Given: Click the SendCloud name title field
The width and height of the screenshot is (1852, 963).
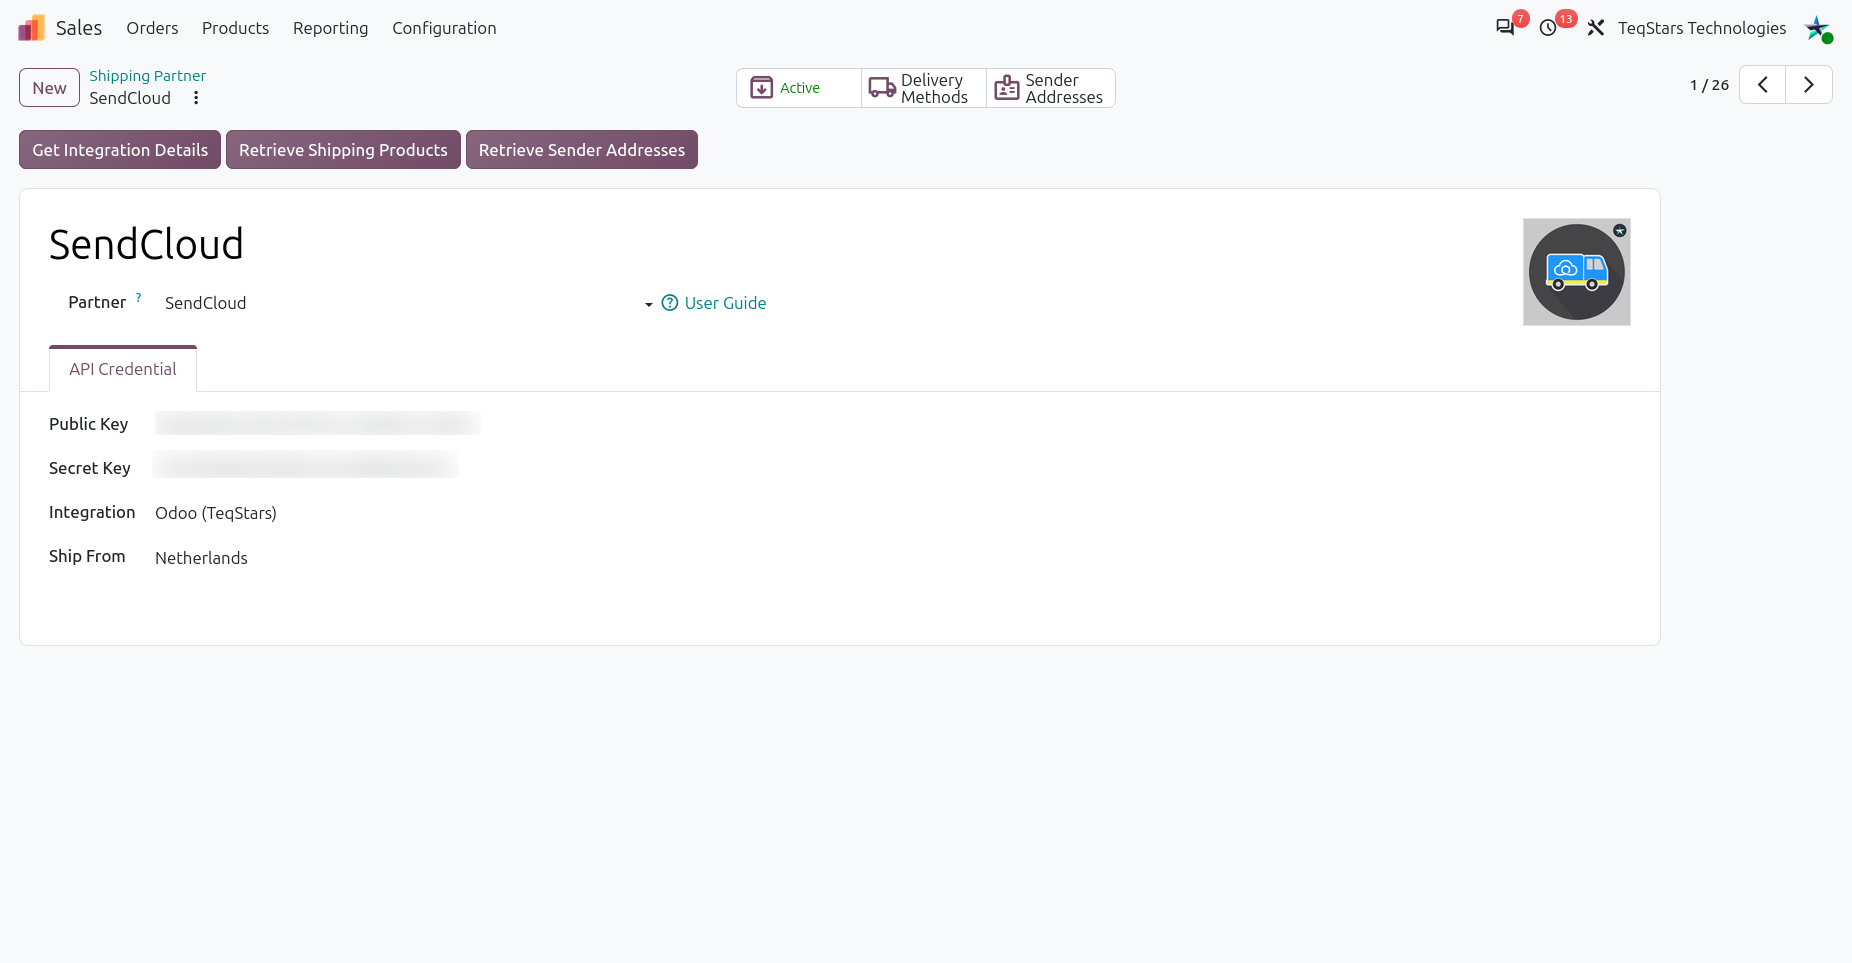Looking at the screenshot, I should tap(146, 244).
